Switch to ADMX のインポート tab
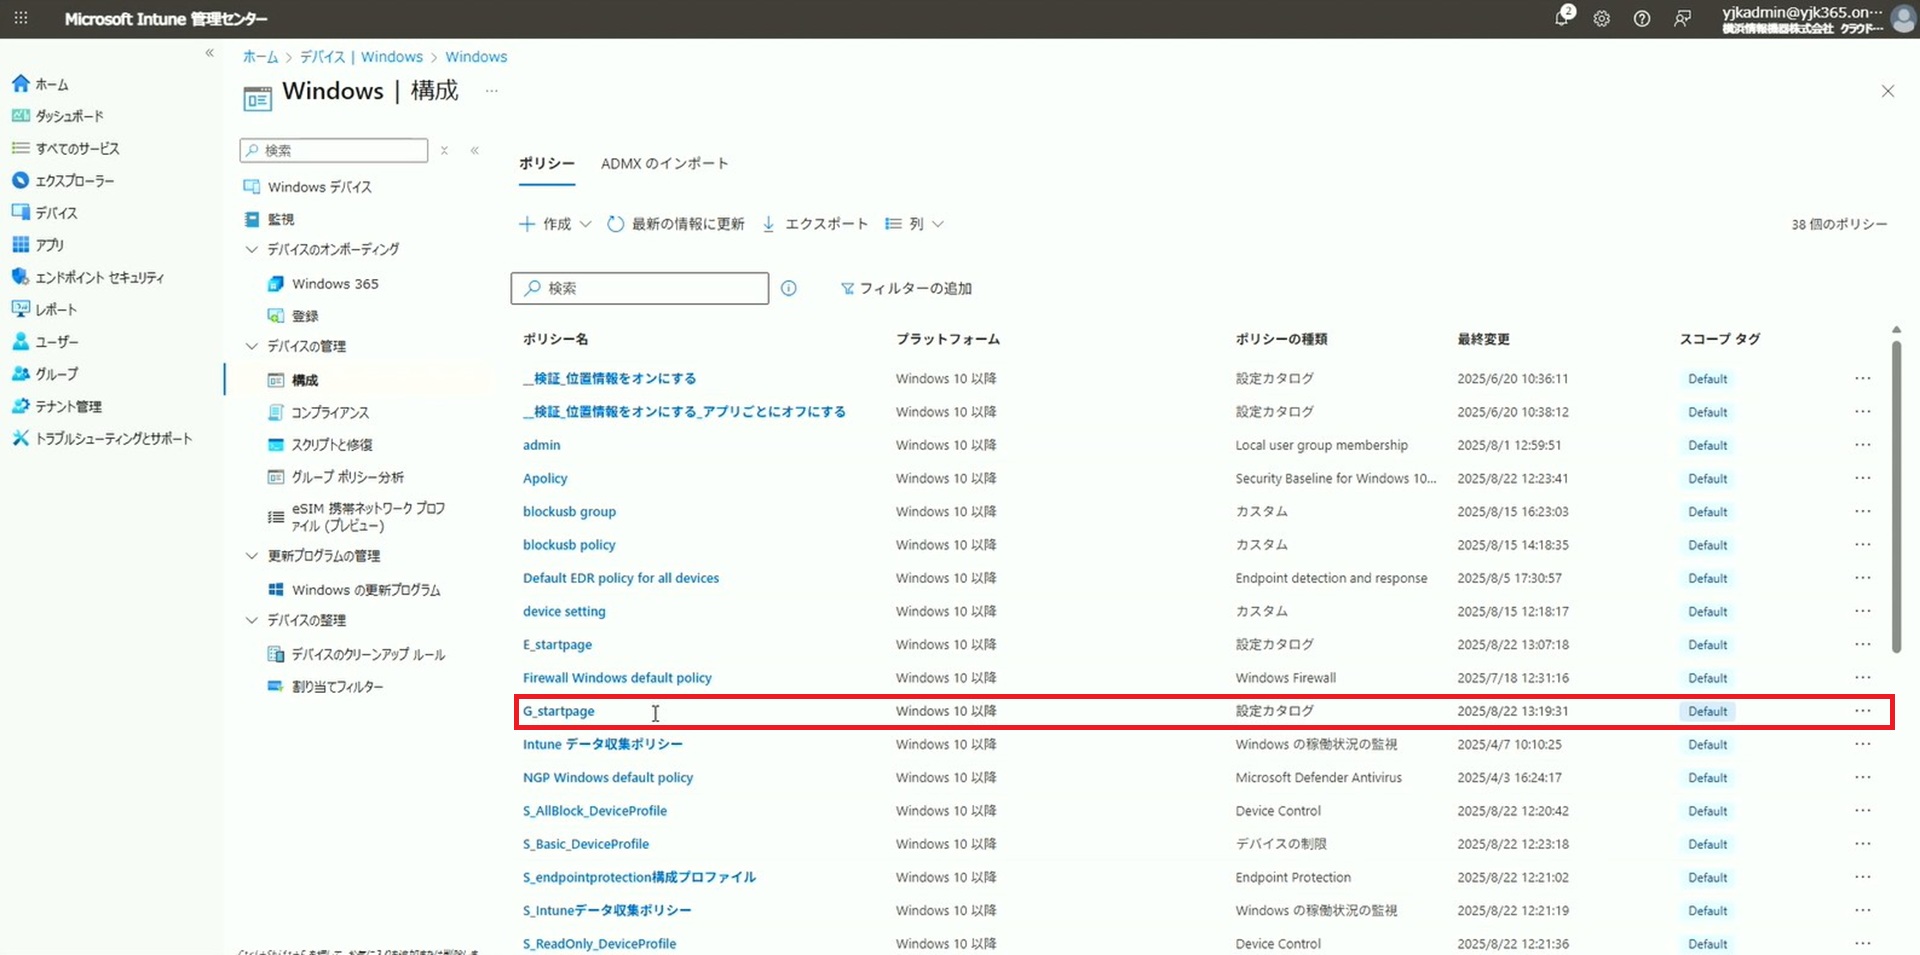Image resolution: width=1920 pixels, height=955 pixels. [x=664, y=163]
